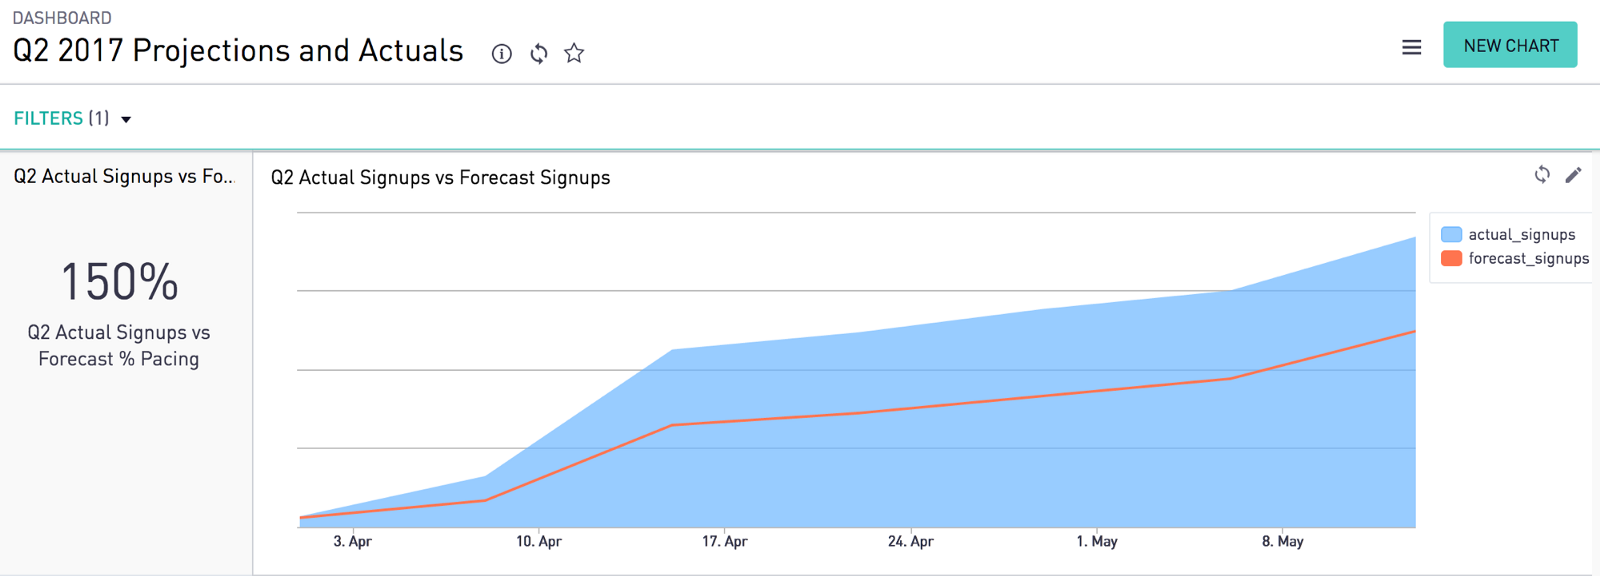Click the blue actual_signups color swatch

[x=1451, y=234]
